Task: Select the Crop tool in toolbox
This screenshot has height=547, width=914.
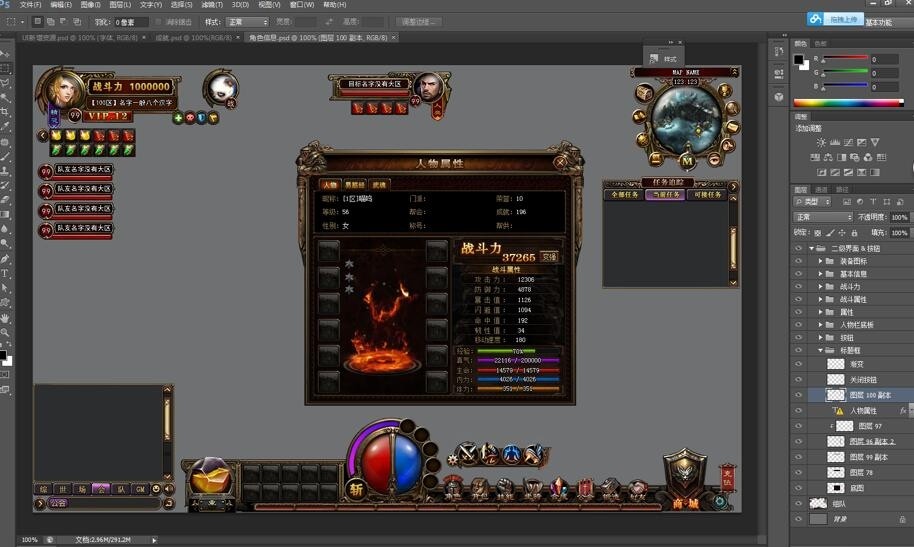Action: 5,111
